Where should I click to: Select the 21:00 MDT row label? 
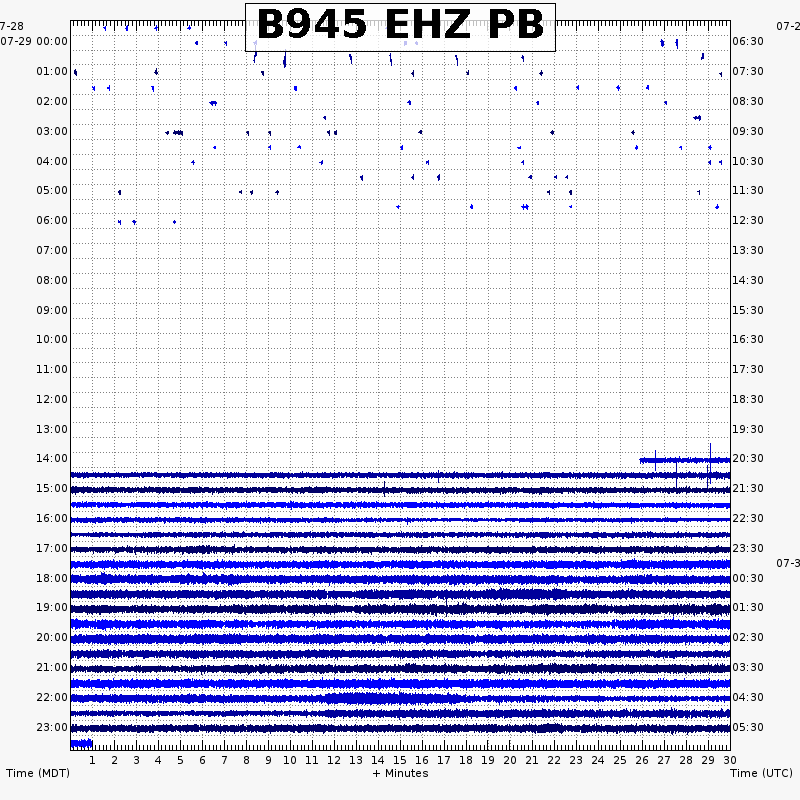52,667
